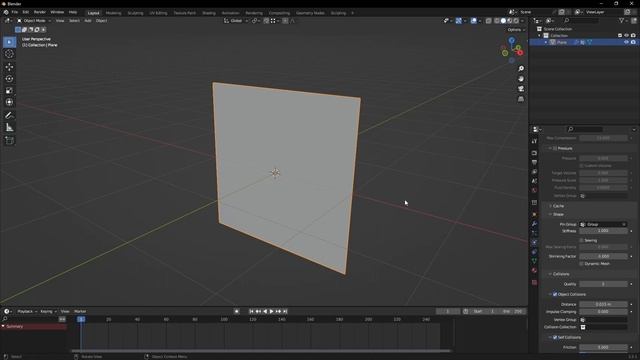Switch to the UV Editing workspace tab
Image resolution: width=640 pixels, height=360 pixels.
158,13
